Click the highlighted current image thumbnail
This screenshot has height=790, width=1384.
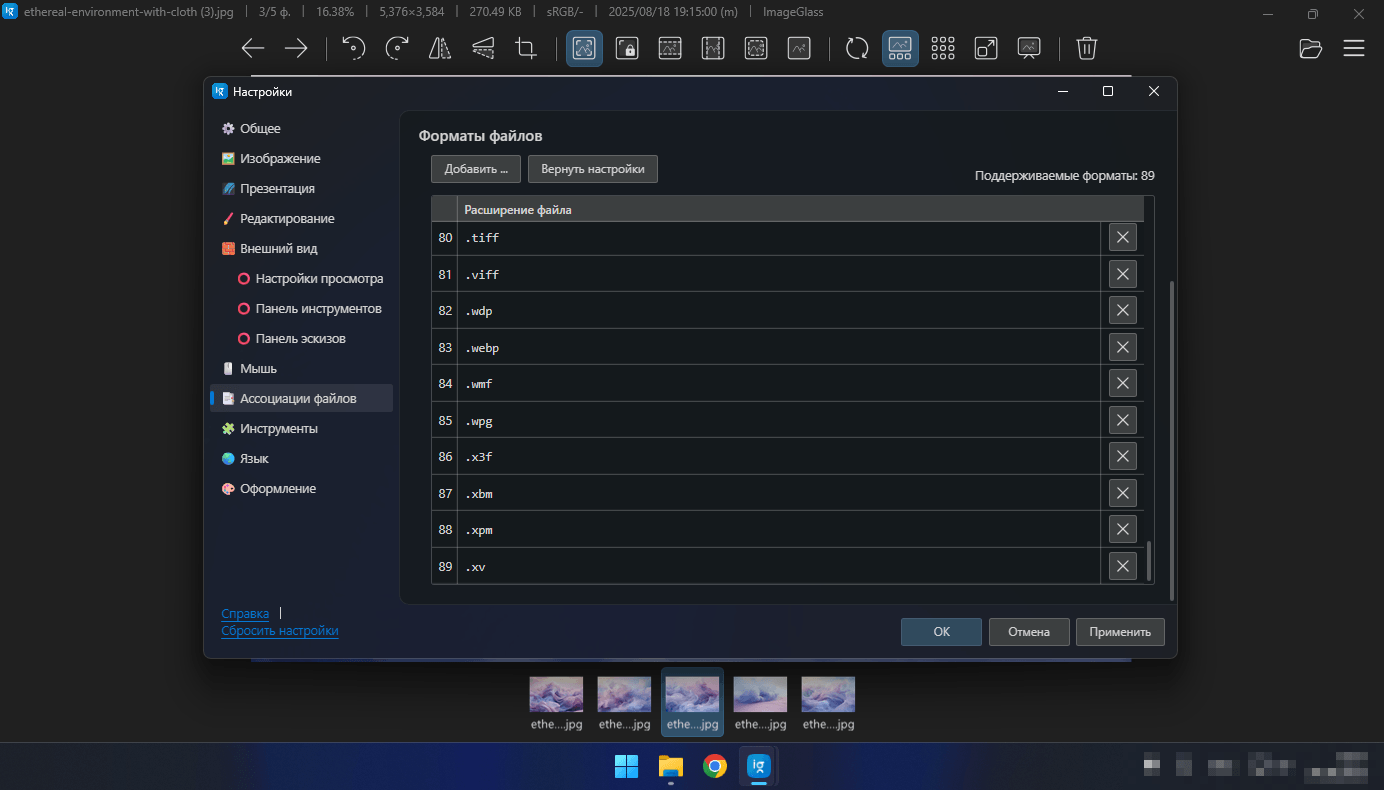(x=692, y=702)
